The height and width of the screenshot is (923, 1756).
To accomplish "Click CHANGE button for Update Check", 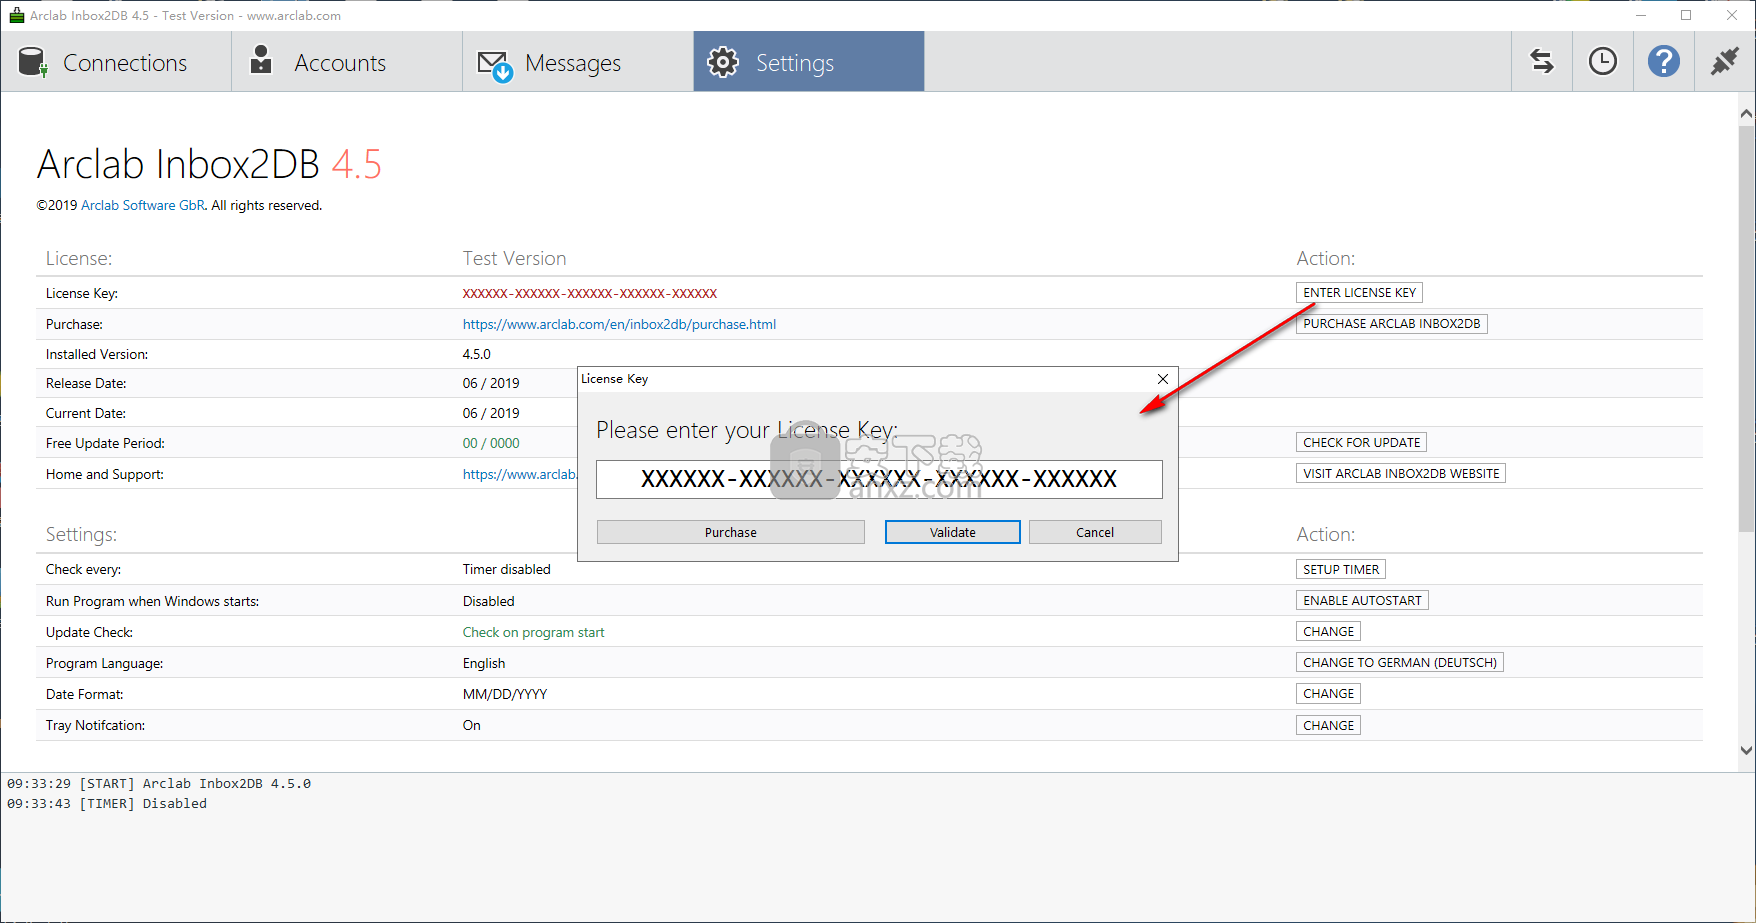I will (x=1328, y=632).
